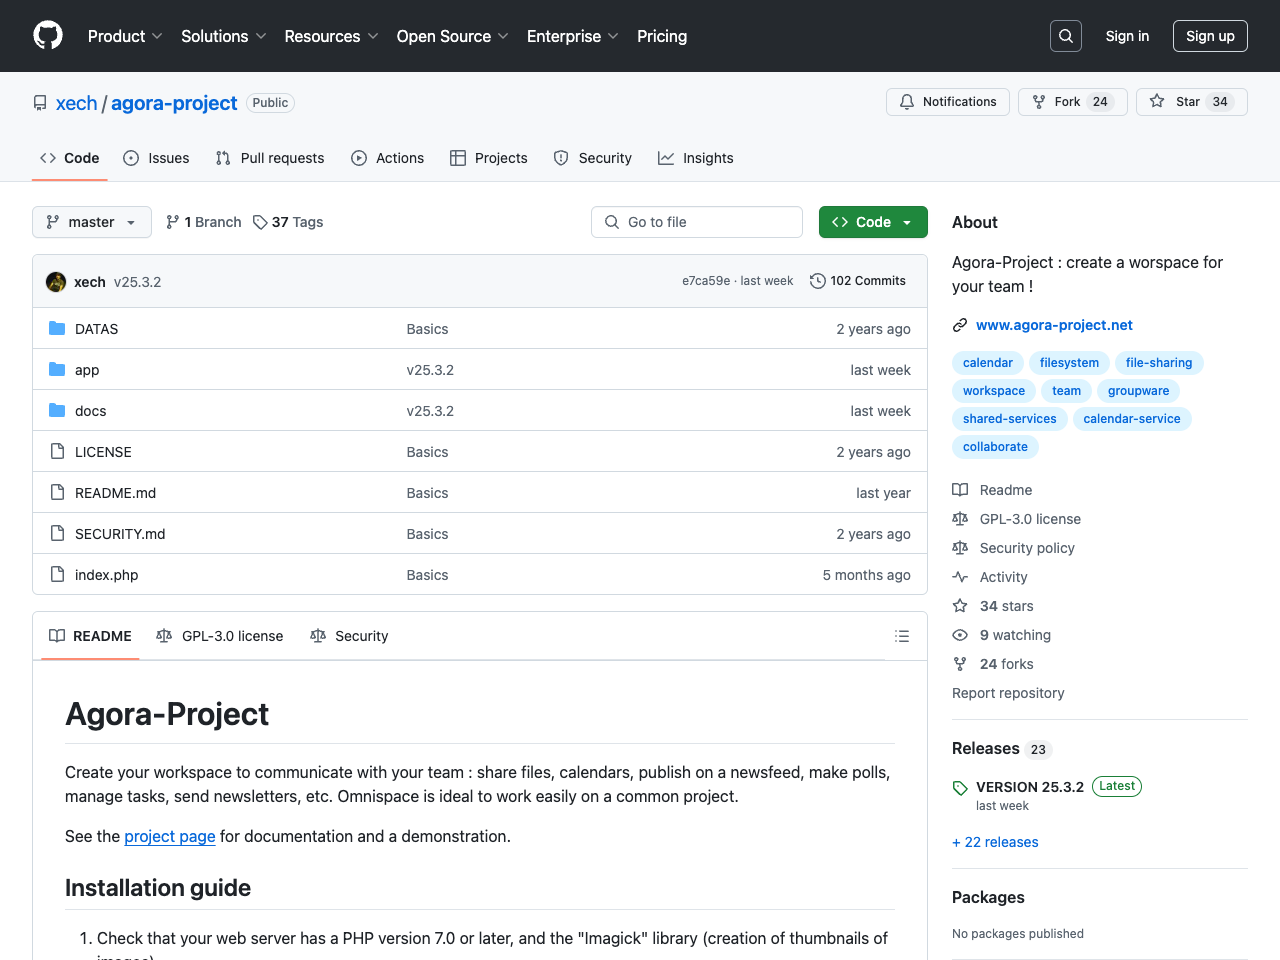Open the green Code dropdown

[x=873, y=222]
